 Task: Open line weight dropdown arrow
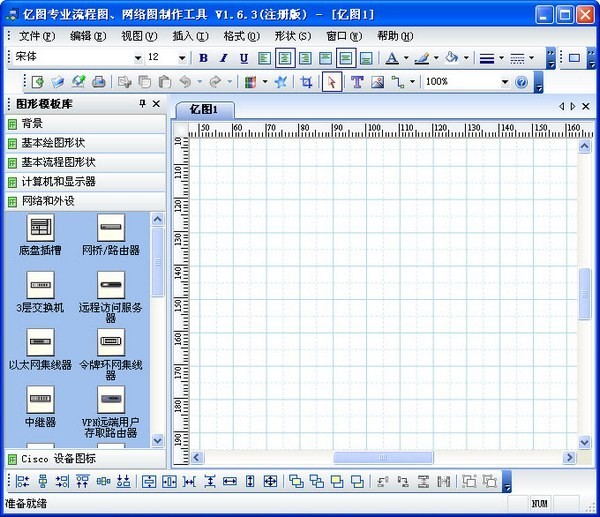[x=501, y=58]
